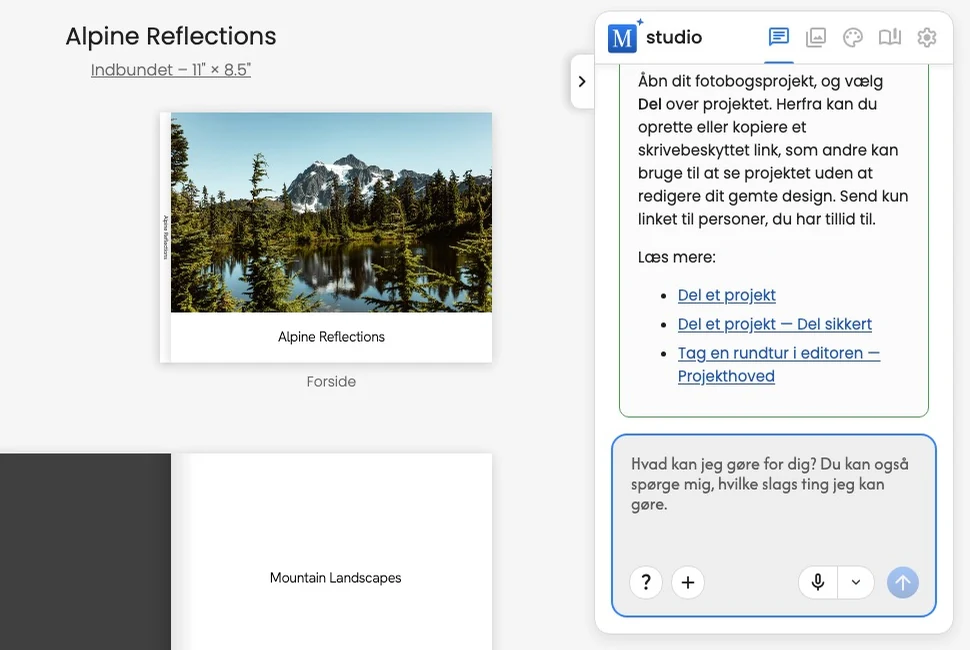This screenshot has width=970, height=650.
Task: Open the color palette themes icon
Action: point(852,37)
